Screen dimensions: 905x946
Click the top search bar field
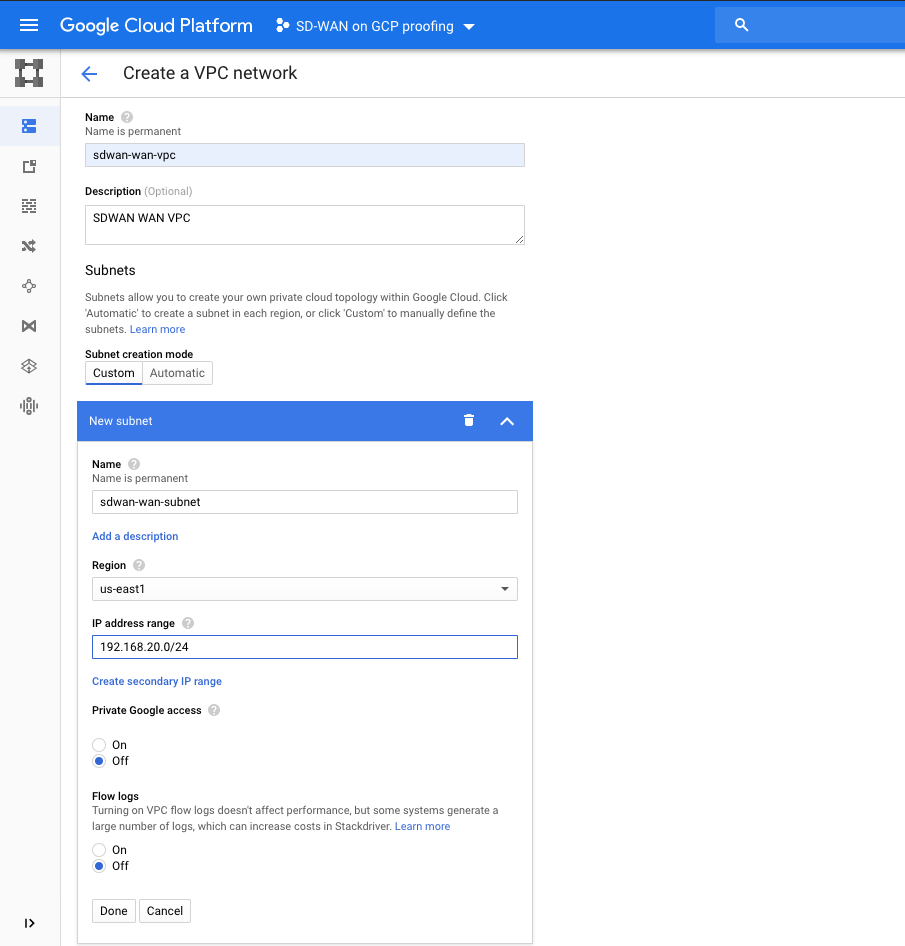click(810, 25)
